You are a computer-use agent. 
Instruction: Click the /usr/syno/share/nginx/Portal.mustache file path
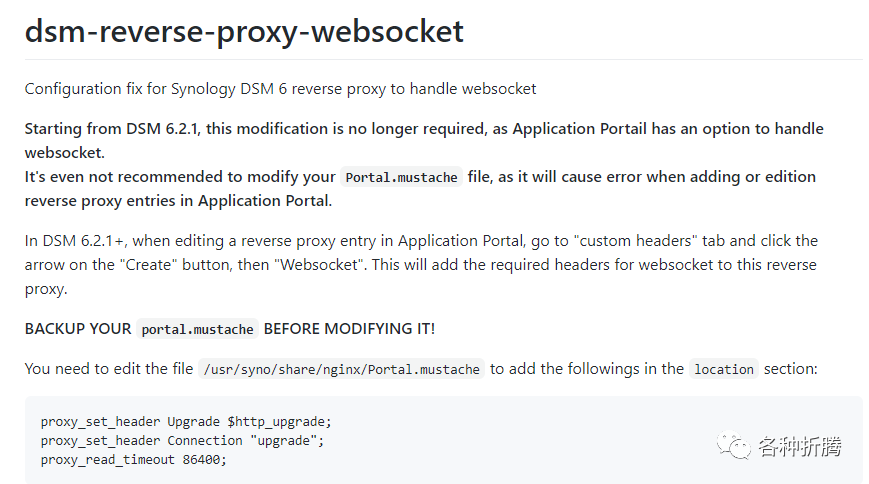click(341, 369)
